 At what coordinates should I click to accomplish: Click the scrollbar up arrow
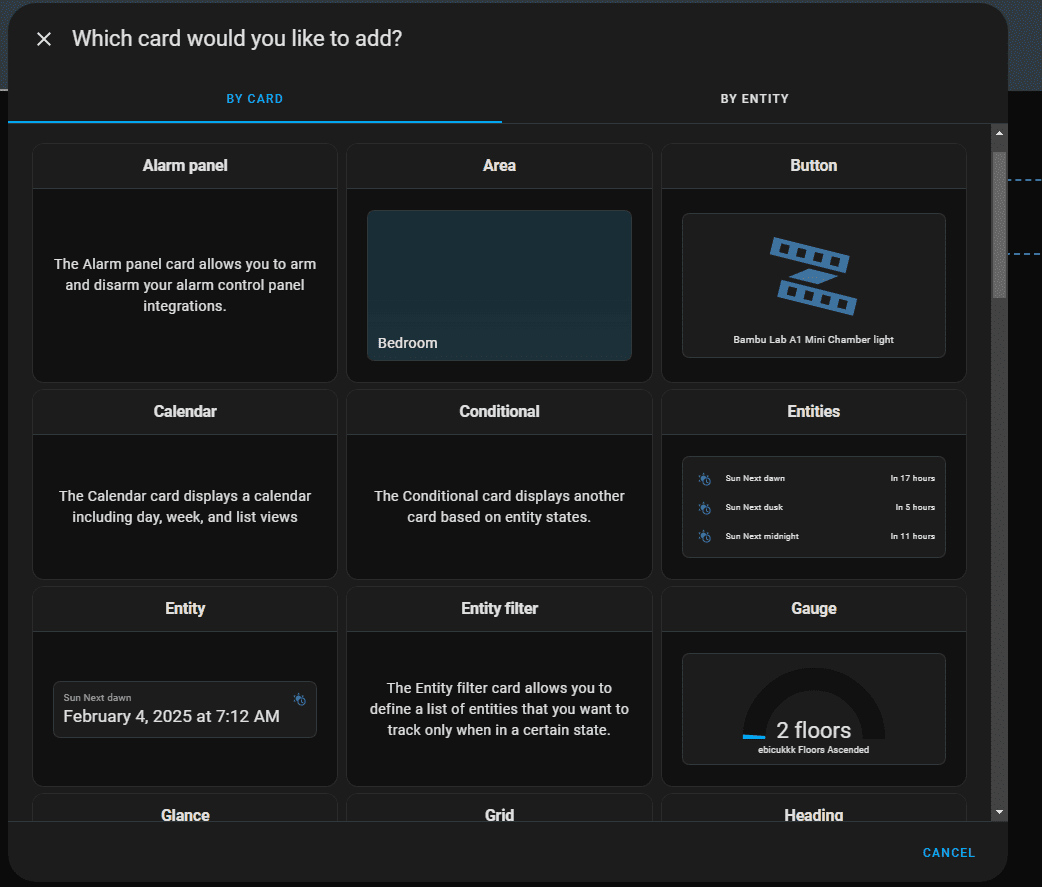[999, 132]
